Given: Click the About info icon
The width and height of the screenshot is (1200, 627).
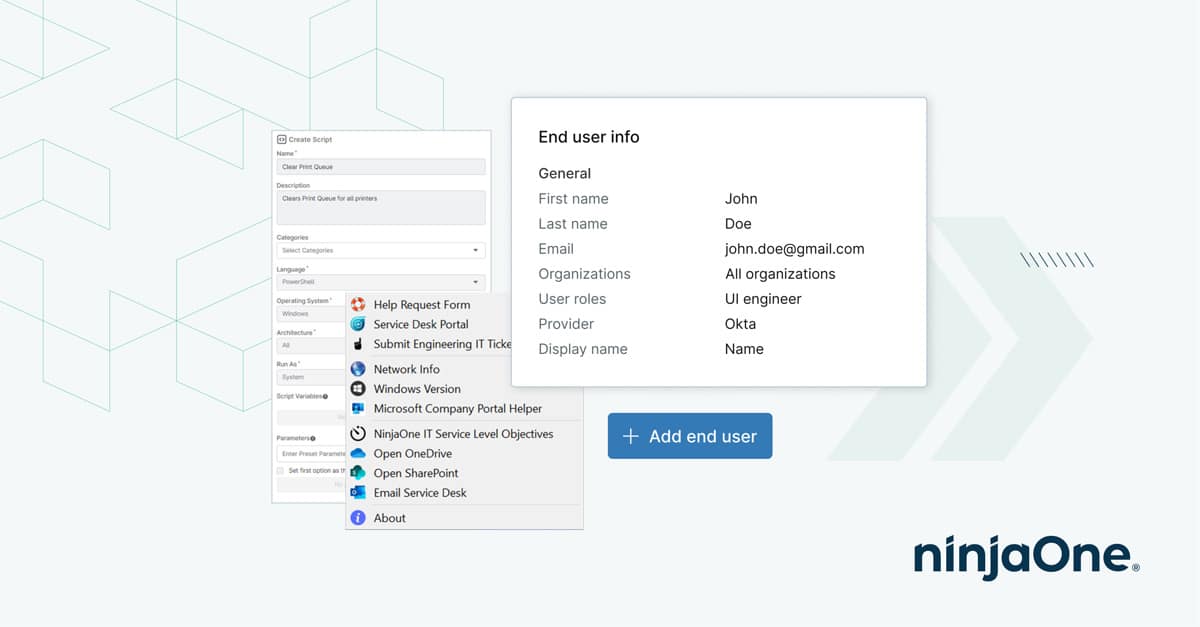Looking at the screenshot, I should point(357,517).
